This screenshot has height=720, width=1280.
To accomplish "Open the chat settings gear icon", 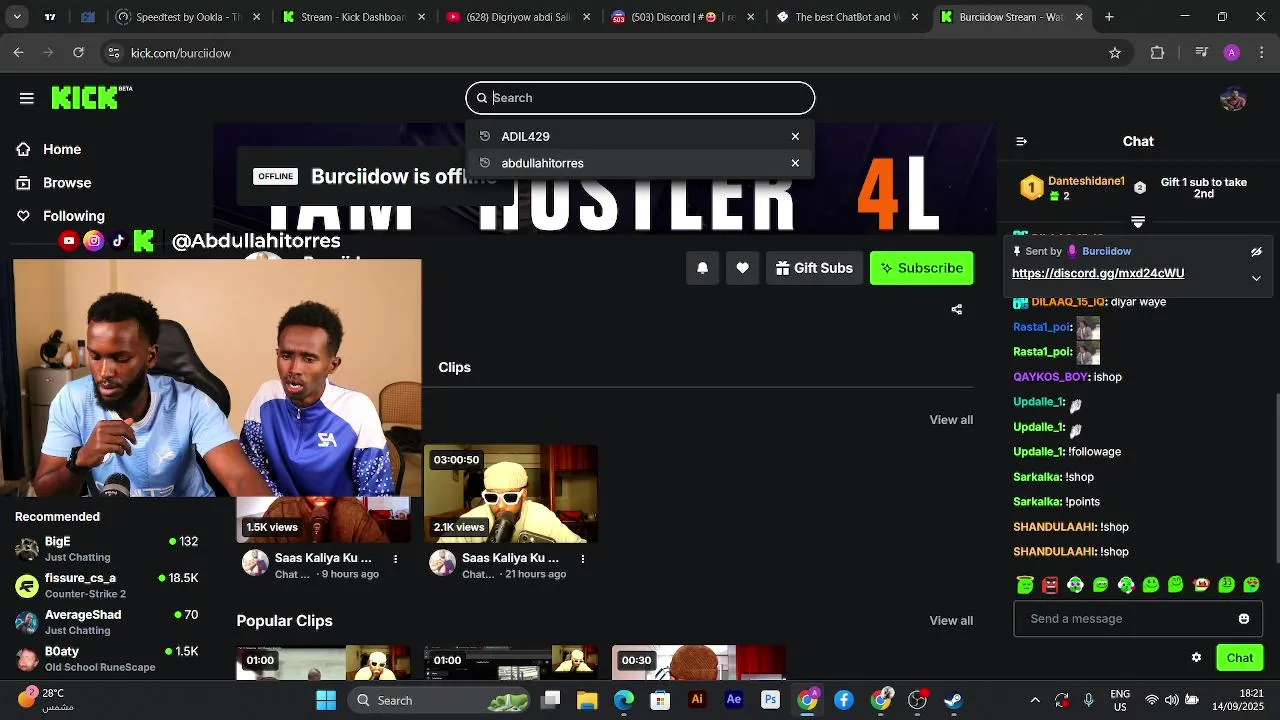I will coord(1196,657).
